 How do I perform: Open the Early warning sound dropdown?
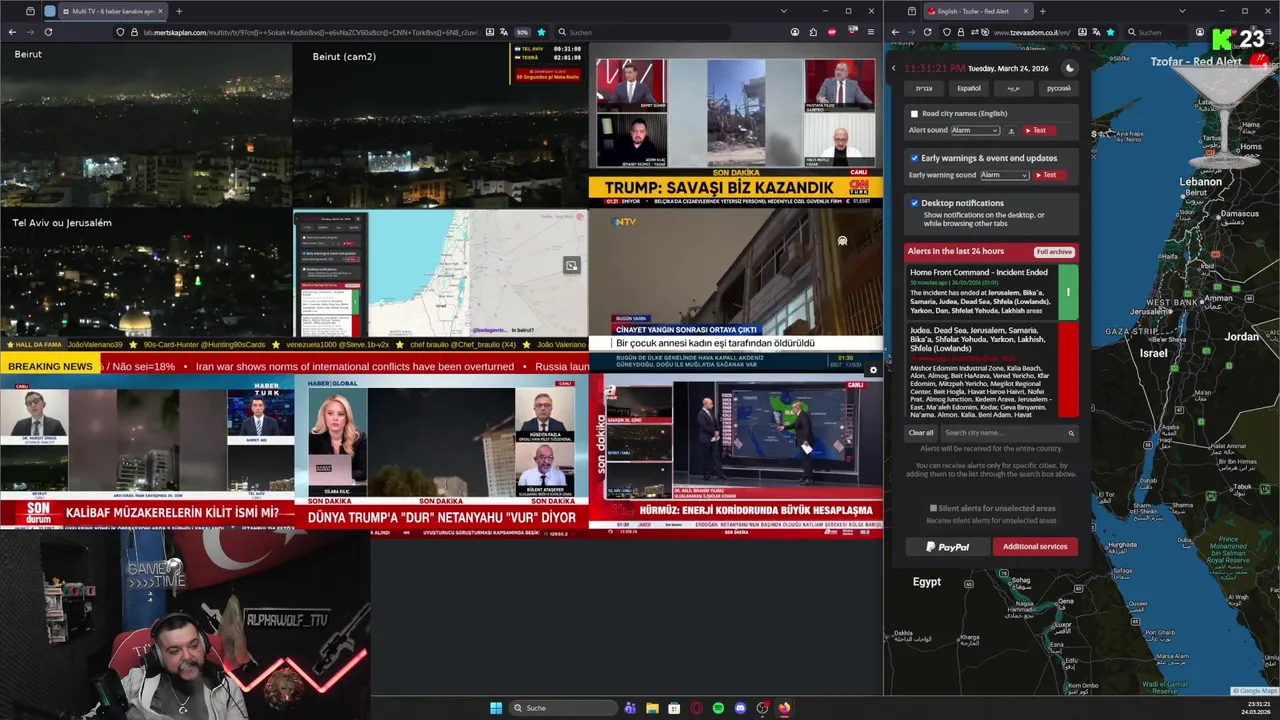[1004, 175]
